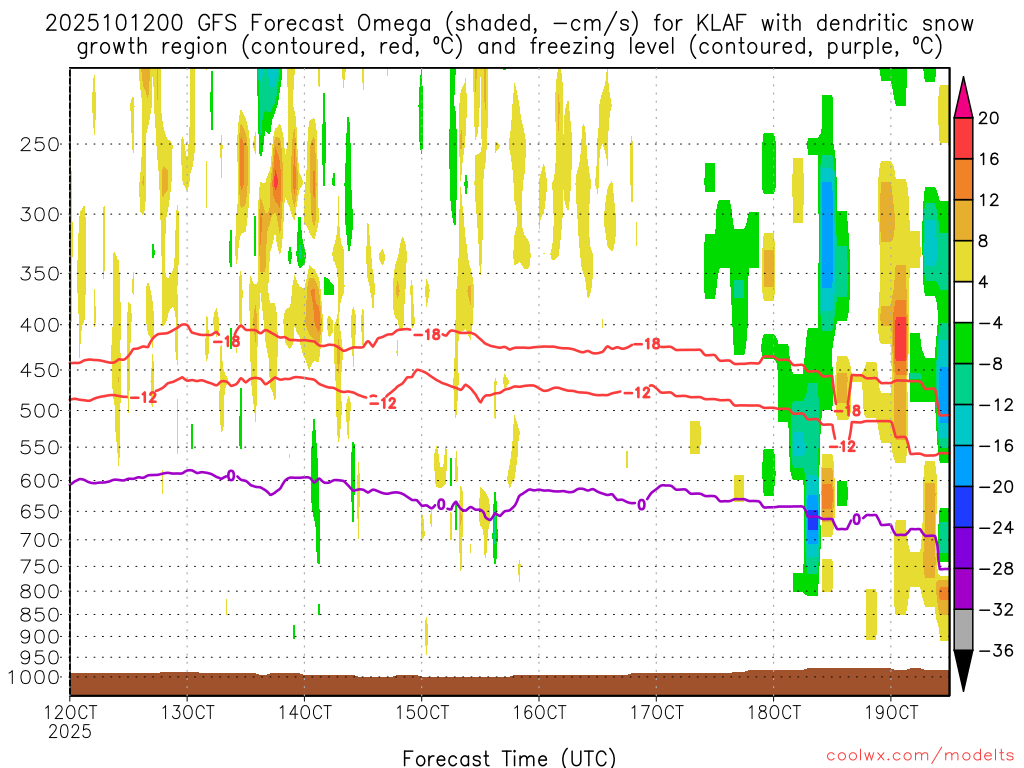Click the '500' pressure level label
Screen dimensions: 1024x768
click(x=40, y=411)
